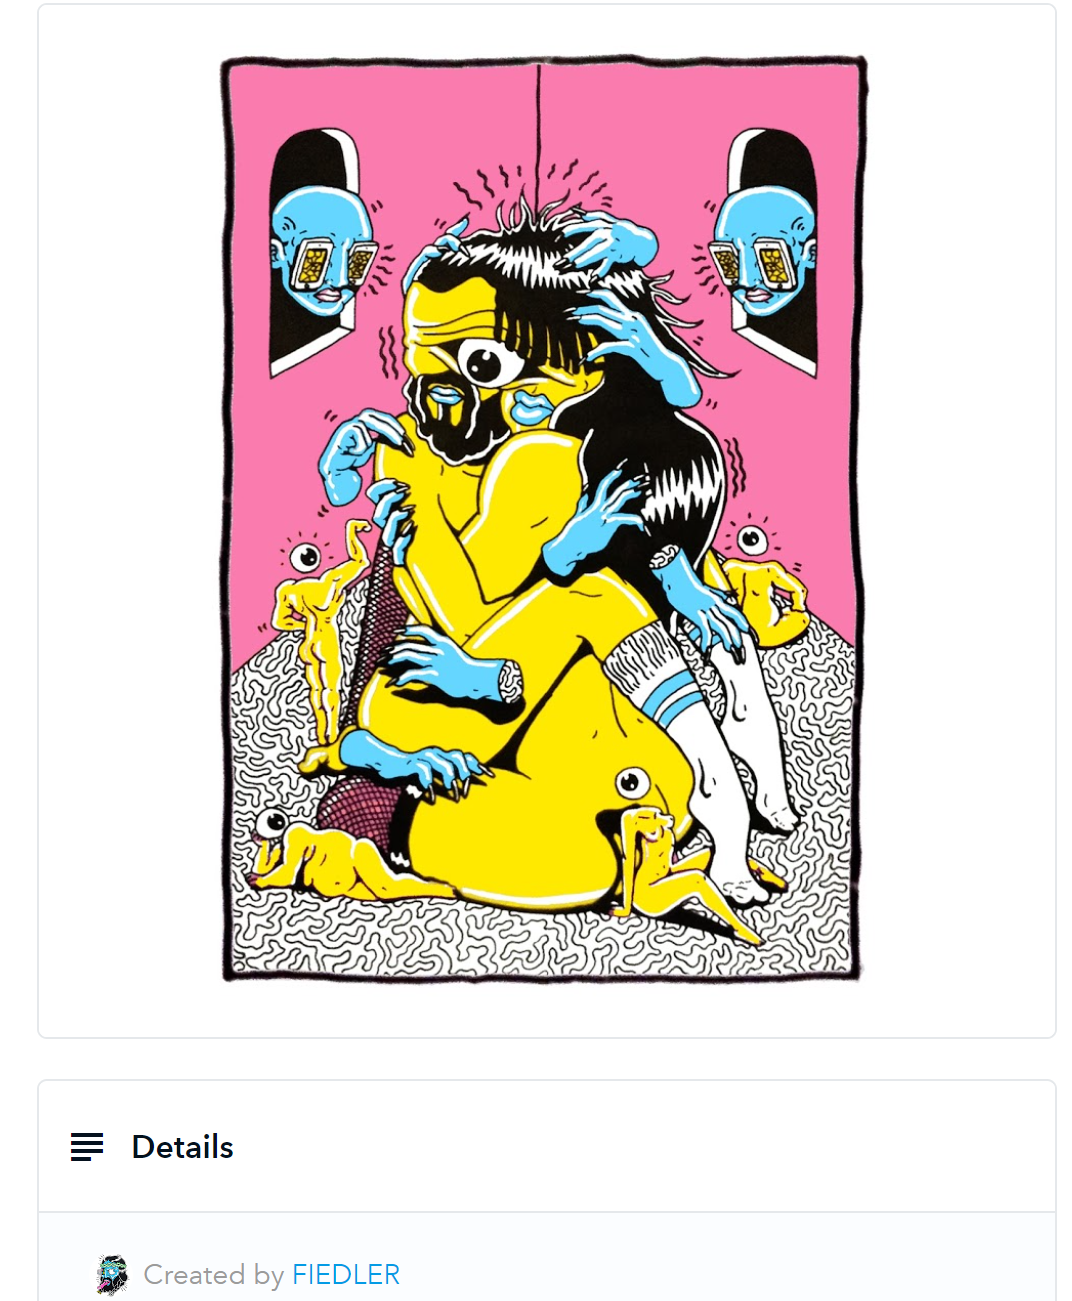
Task: Click the gray strip below the Details header
Action: click(x=546, y=1257)
